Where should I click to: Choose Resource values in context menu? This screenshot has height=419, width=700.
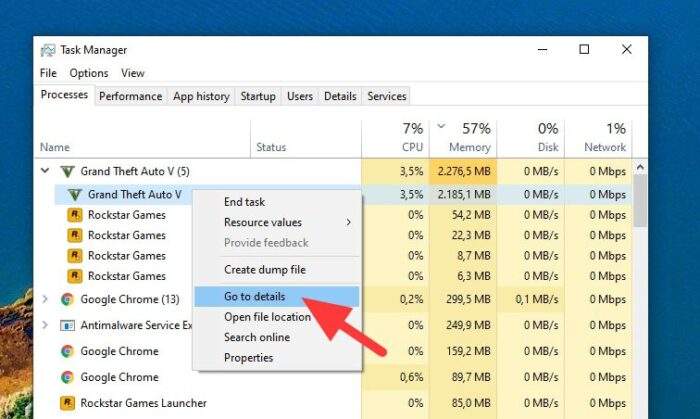pyautogui.click(x=277, y=222)
